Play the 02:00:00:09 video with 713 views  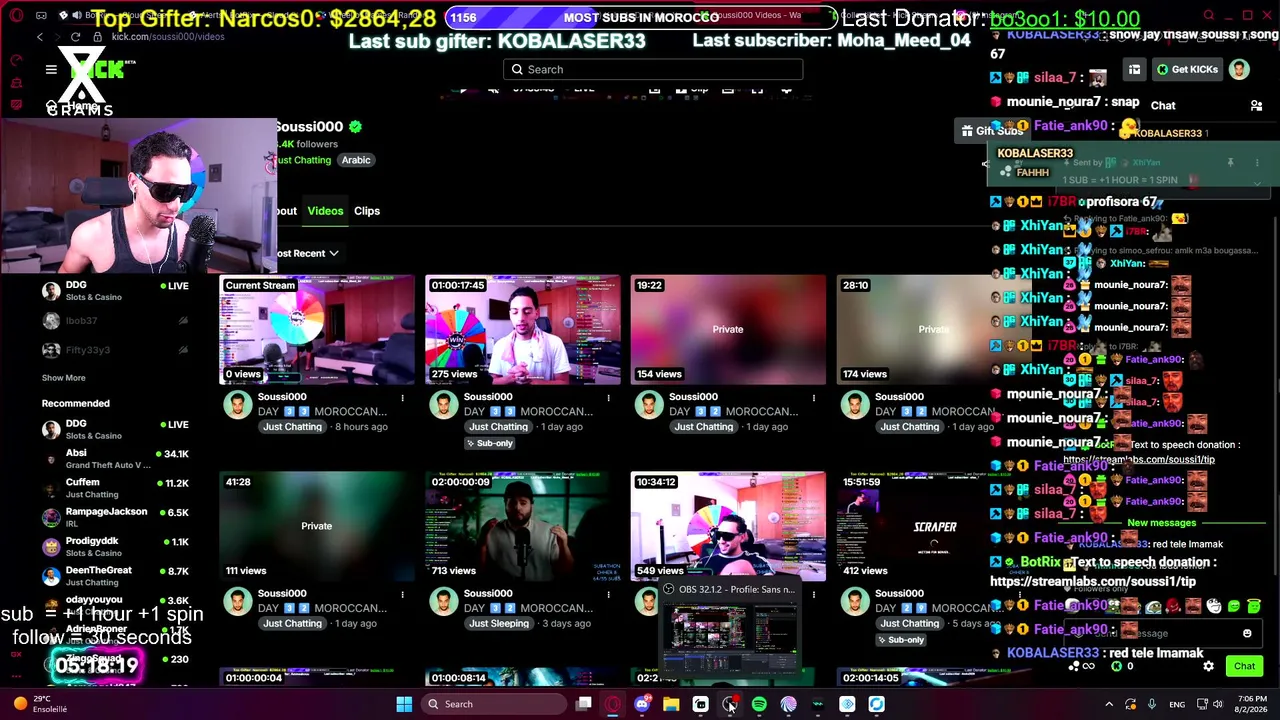(x=523, y=527)
